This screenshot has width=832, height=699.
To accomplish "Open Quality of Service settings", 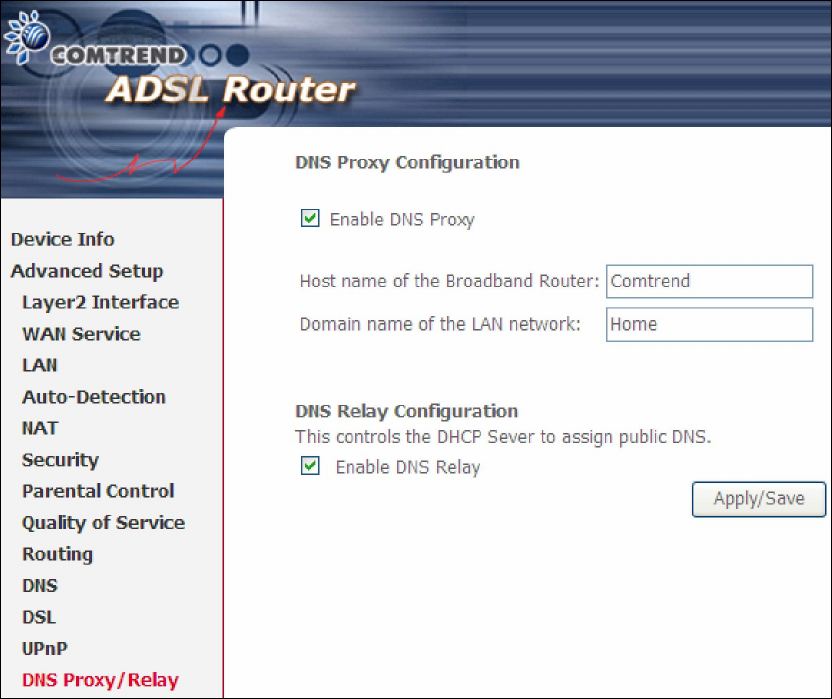I will click(103, 523).
